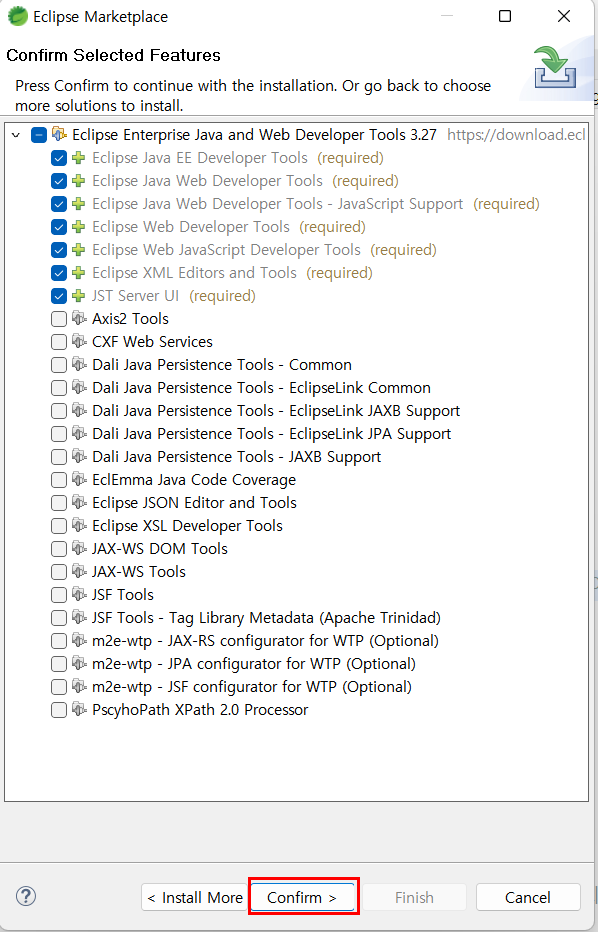Click feature icon beside PscyhoPath XPath 2.0 Processor
598x932 pixels.
pos(79,709)
